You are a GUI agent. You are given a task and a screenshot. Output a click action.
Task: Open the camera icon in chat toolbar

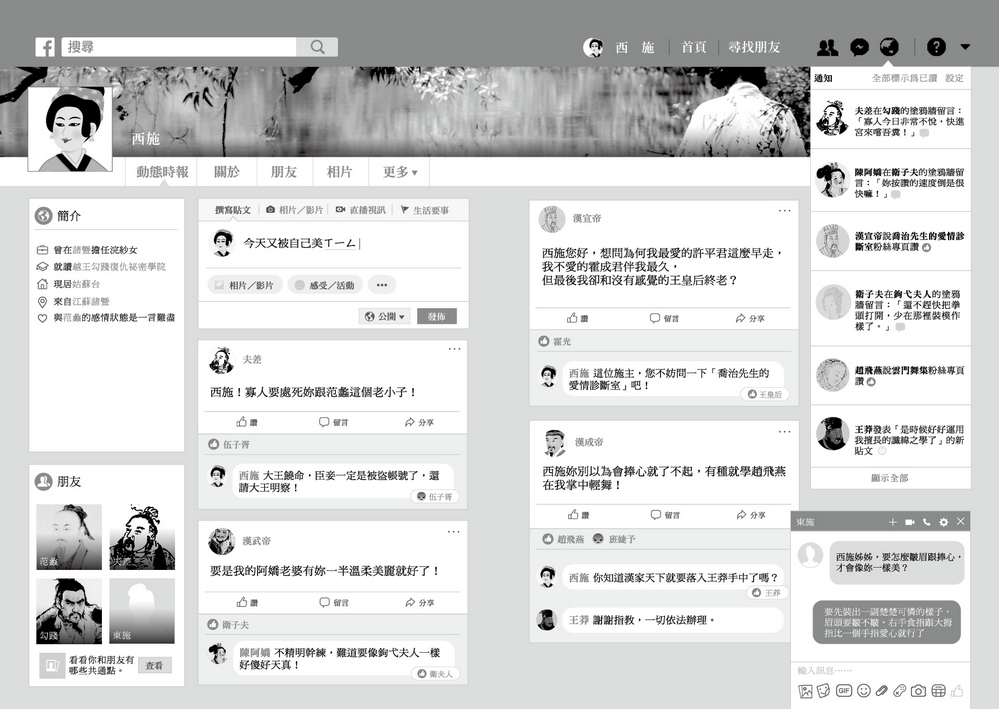[918, 691]
